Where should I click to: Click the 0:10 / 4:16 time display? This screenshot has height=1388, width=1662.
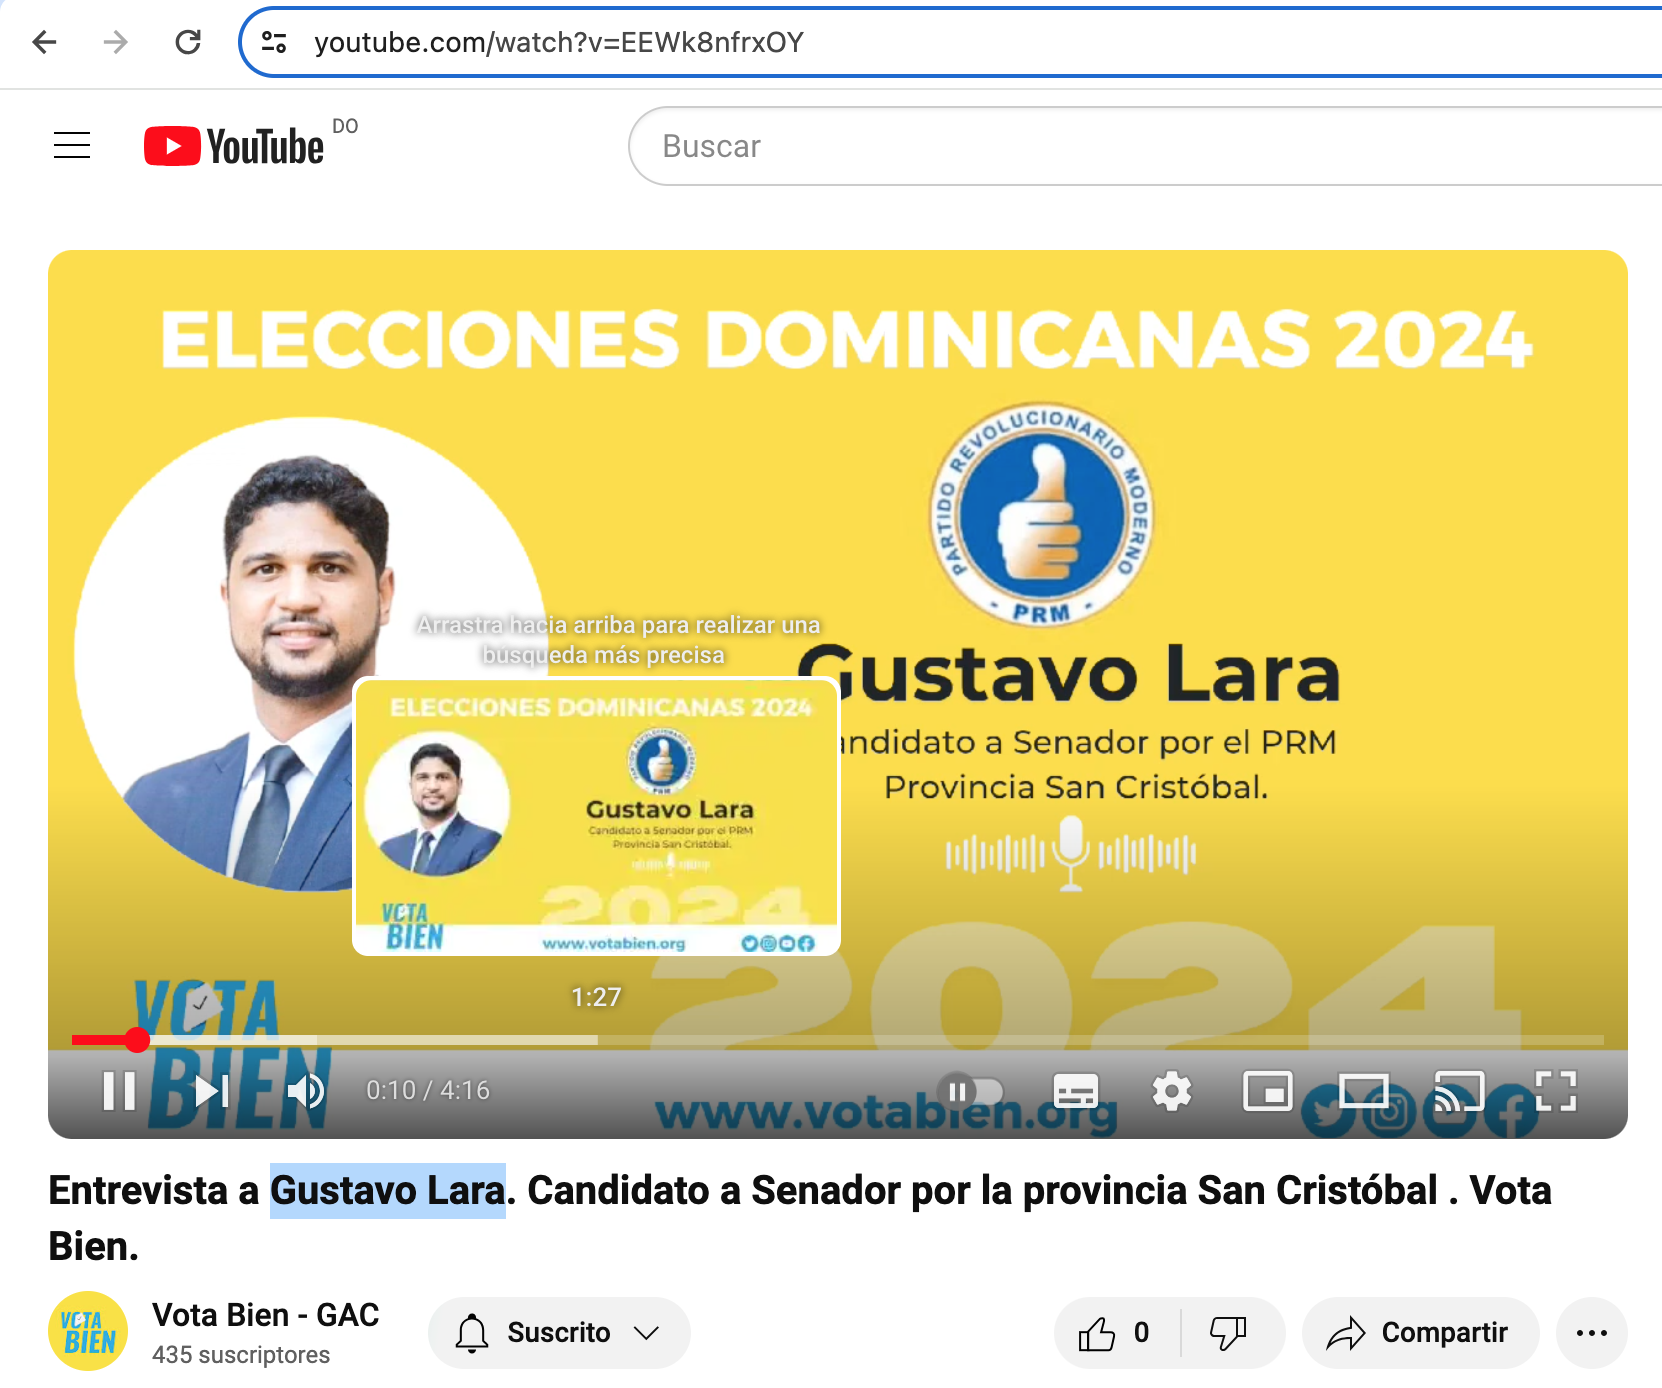coord(428,1090)
